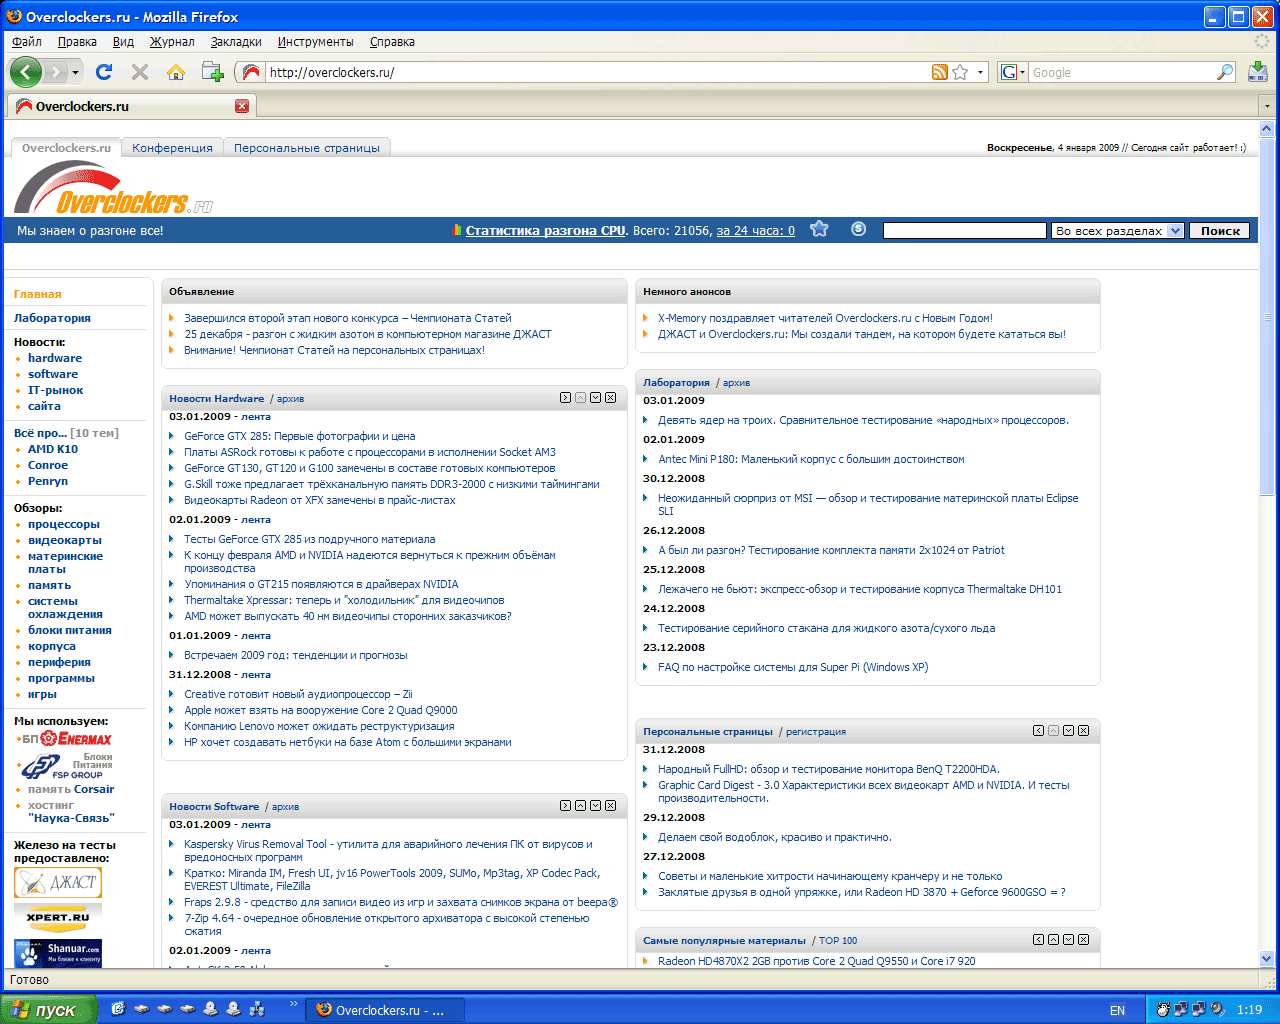This screenshot has width=1280, height=1024.
Task: Open the Закладки menu
Action: coord(236,42)
